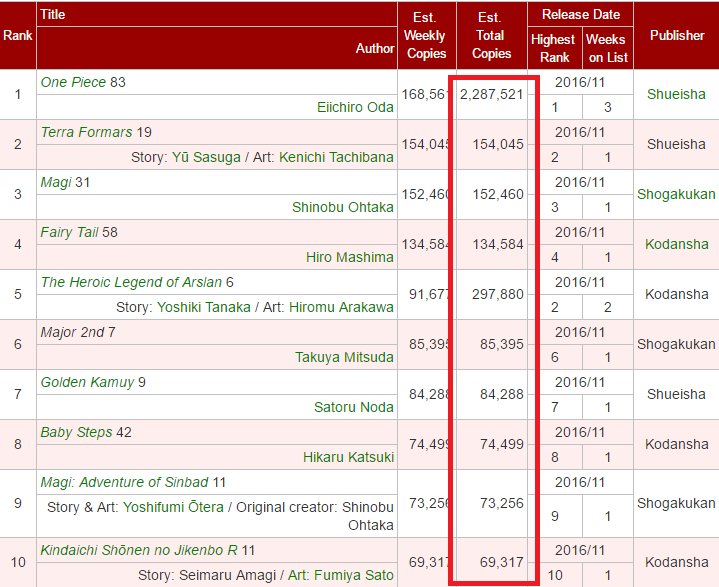Screen dimensions: 719x587
Task: Visit Hiro Mashima's author page
Action: click(349, 257)
